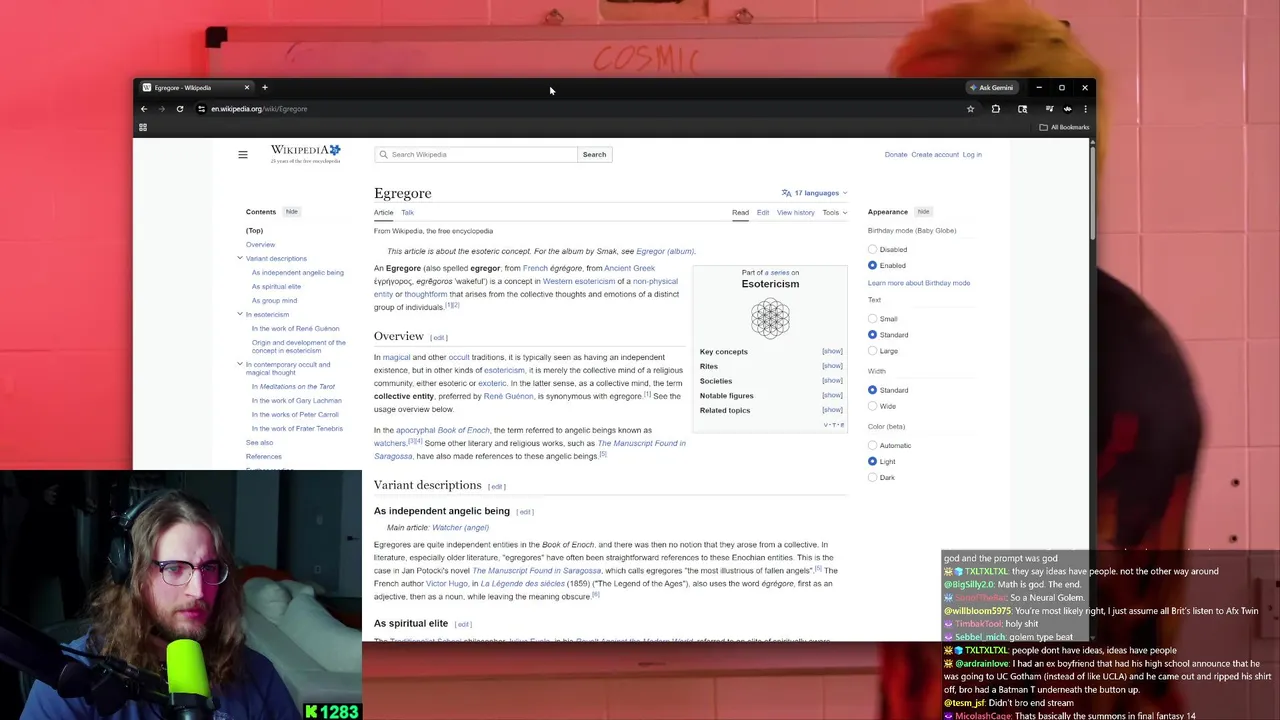The height and width of the screenshot is (720, 1280).
Task: Collapse In esotericism section in Contents
Action: (x=240, y=314)
